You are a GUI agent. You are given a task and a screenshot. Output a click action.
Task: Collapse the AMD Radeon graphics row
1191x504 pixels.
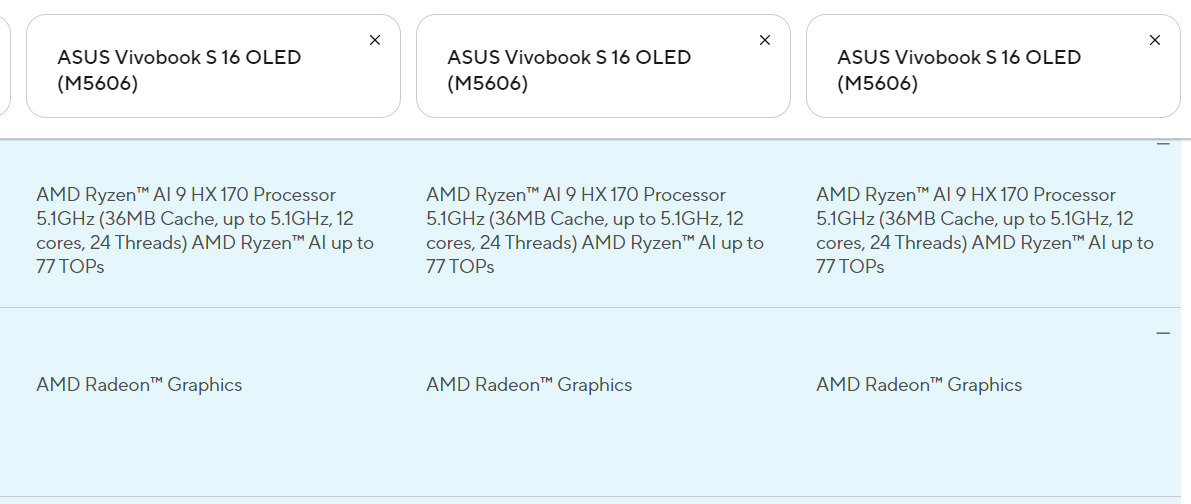1163,333
